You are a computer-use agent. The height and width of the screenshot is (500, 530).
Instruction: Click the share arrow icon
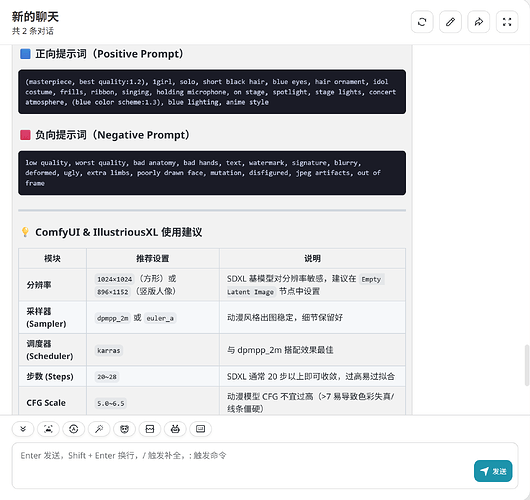(479, 22)
